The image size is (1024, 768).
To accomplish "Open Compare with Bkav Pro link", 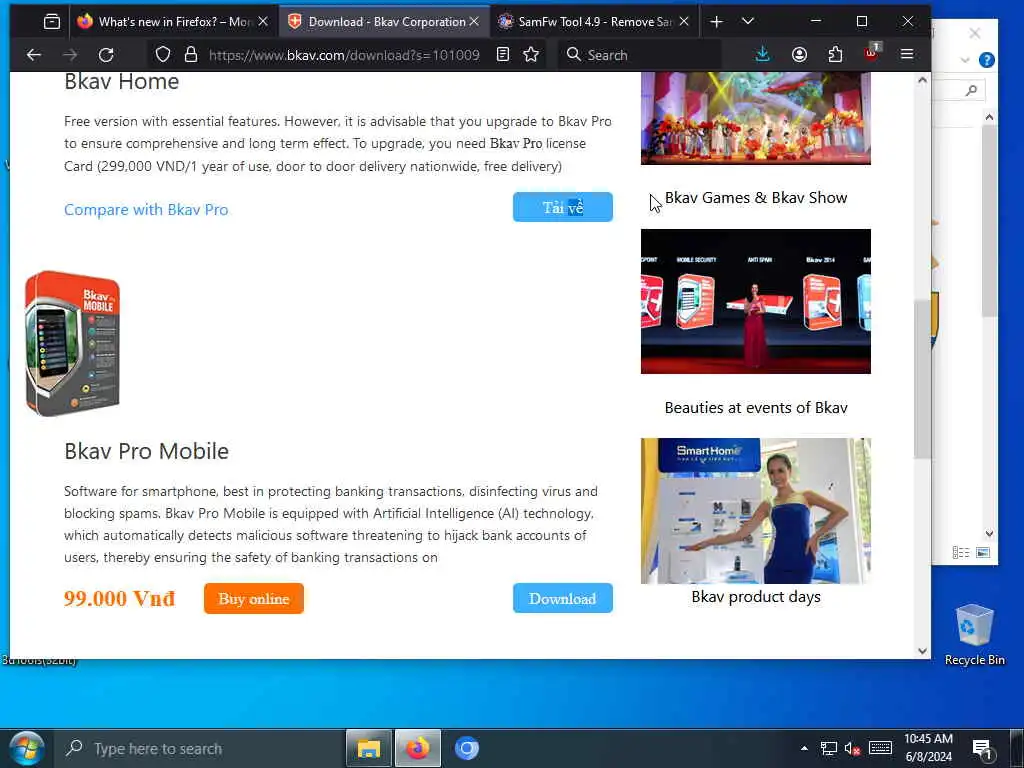I will (x=146, y=210).
